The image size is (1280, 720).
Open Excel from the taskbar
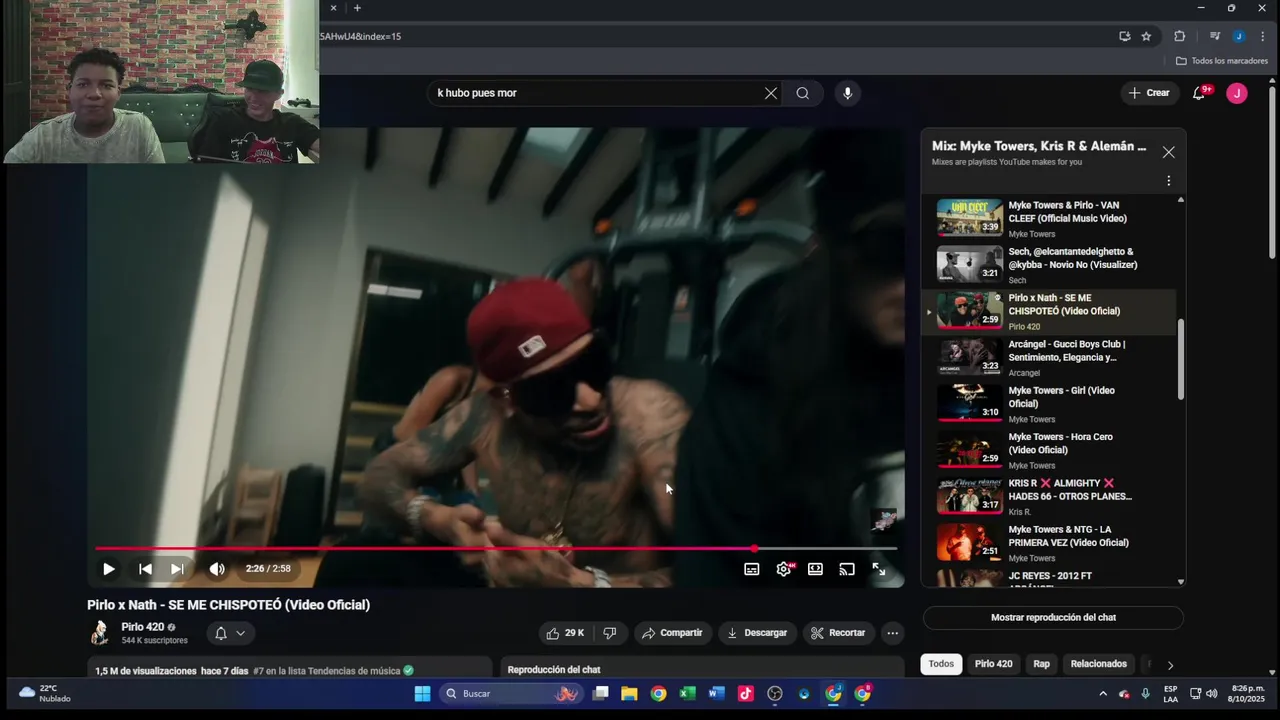click(x=687, y=694)
